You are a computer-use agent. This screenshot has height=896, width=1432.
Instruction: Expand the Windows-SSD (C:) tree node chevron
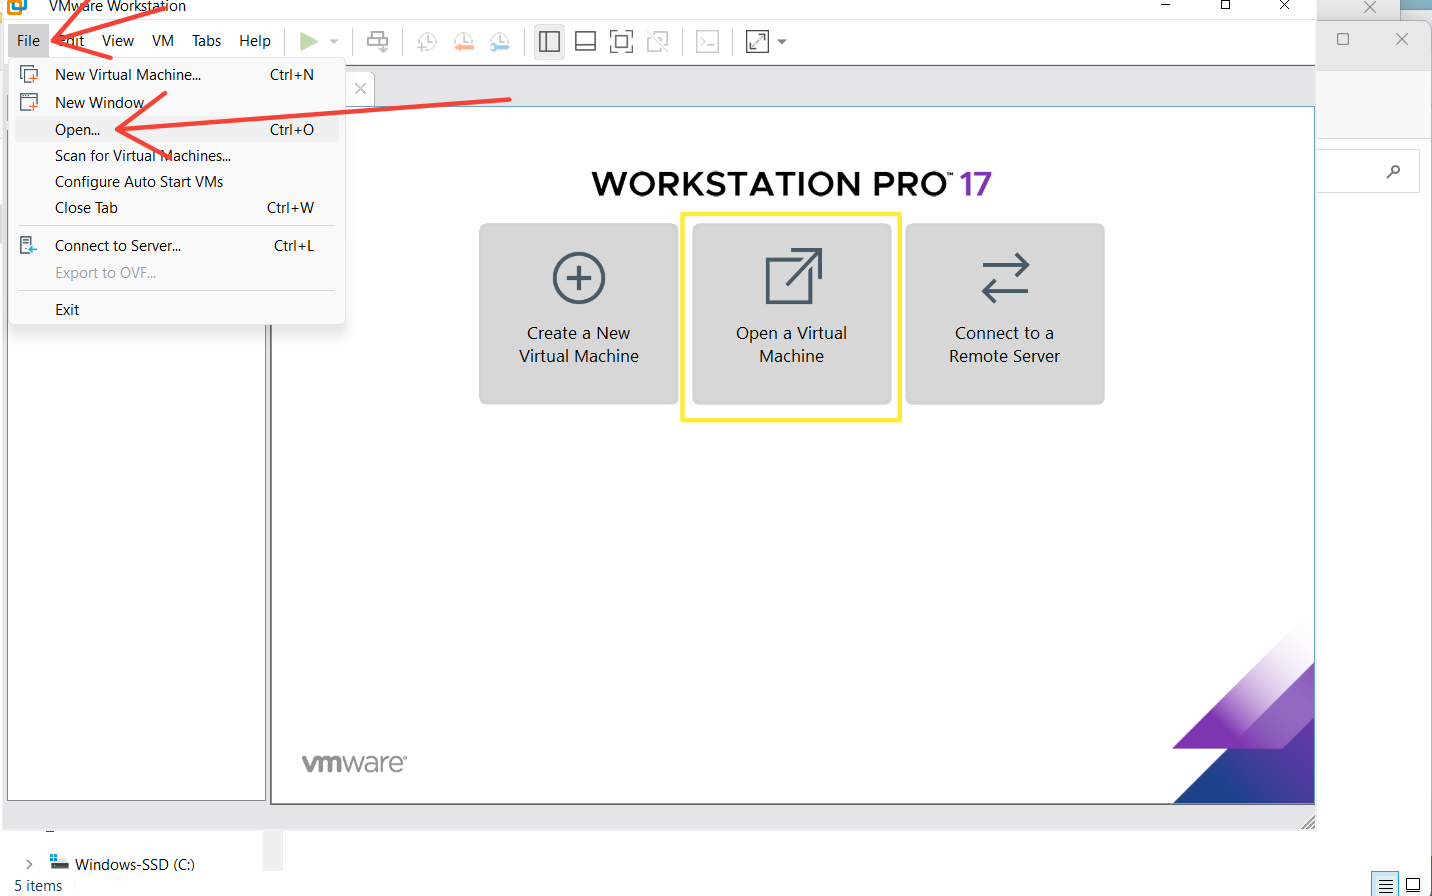point(29,864)
